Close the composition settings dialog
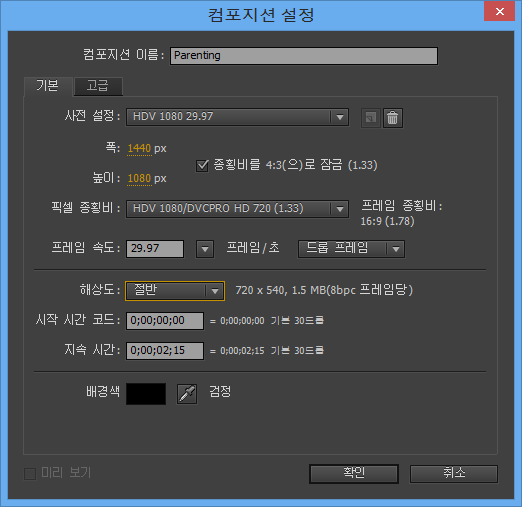522x507 pixels. pyautogui.click(x=499, y=11)
